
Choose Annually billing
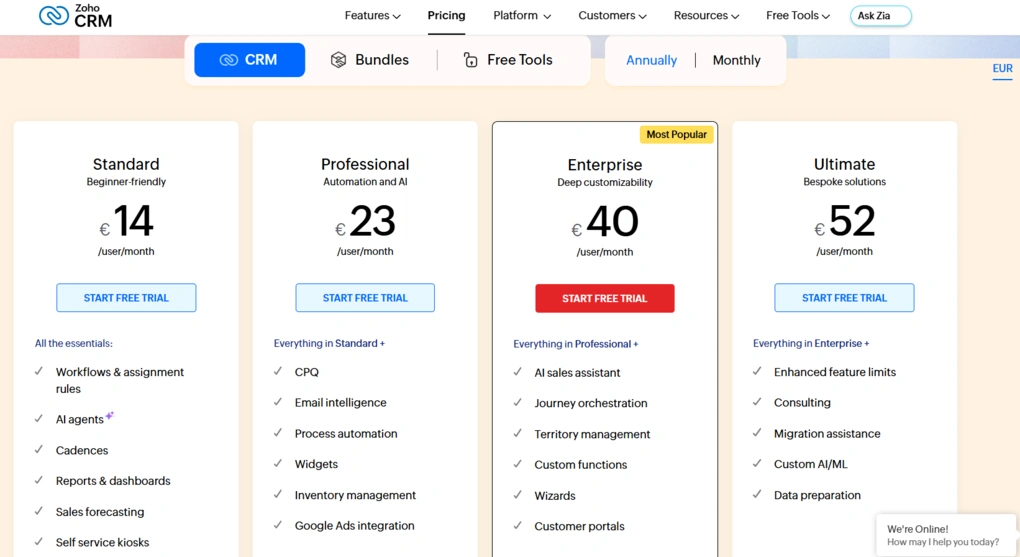point(651,61)
